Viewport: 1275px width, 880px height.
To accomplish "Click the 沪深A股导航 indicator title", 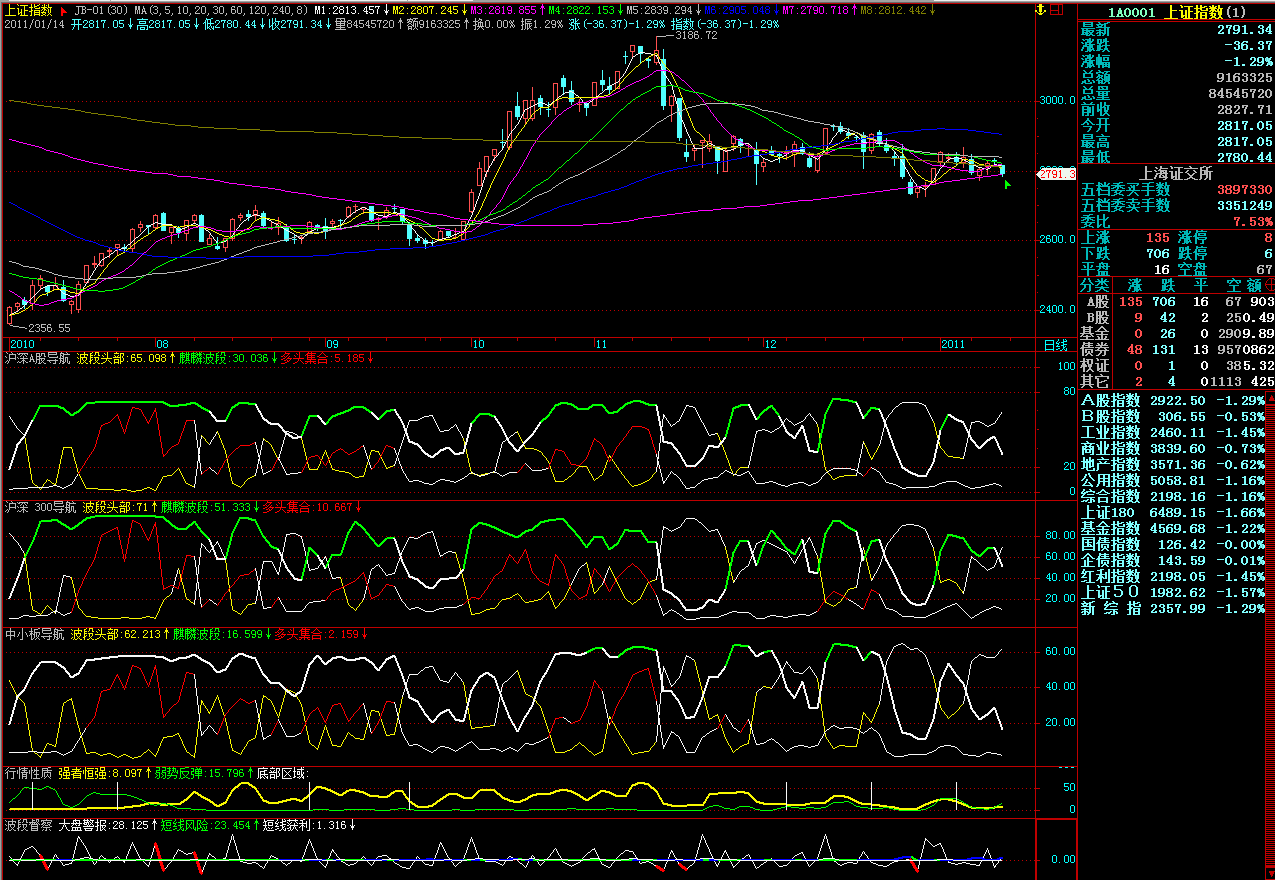I will click(x=37, y=358).
